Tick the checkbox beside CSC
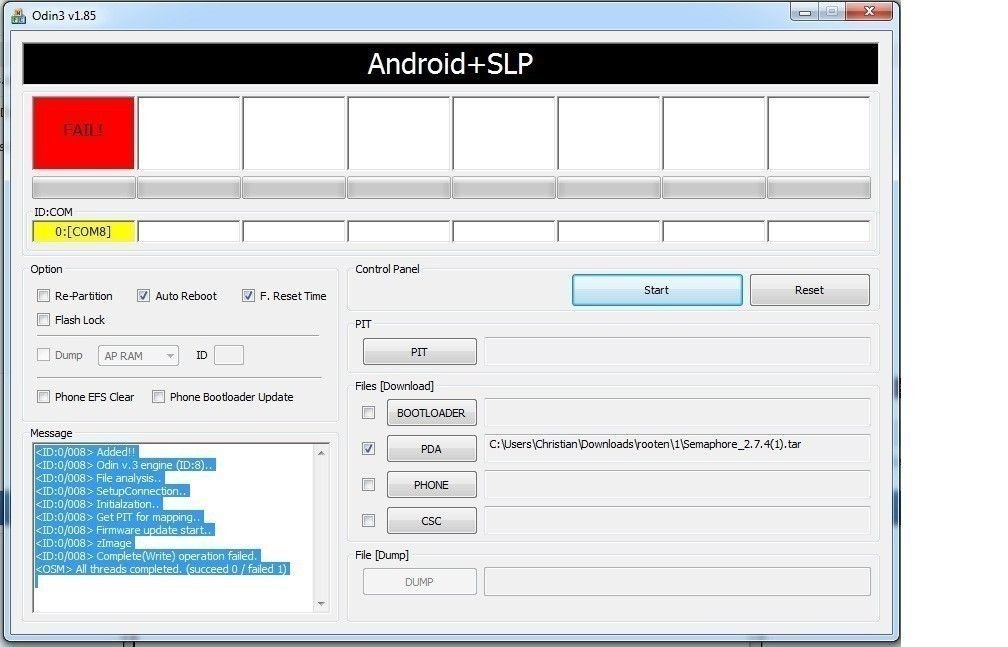 click(368, 521)
